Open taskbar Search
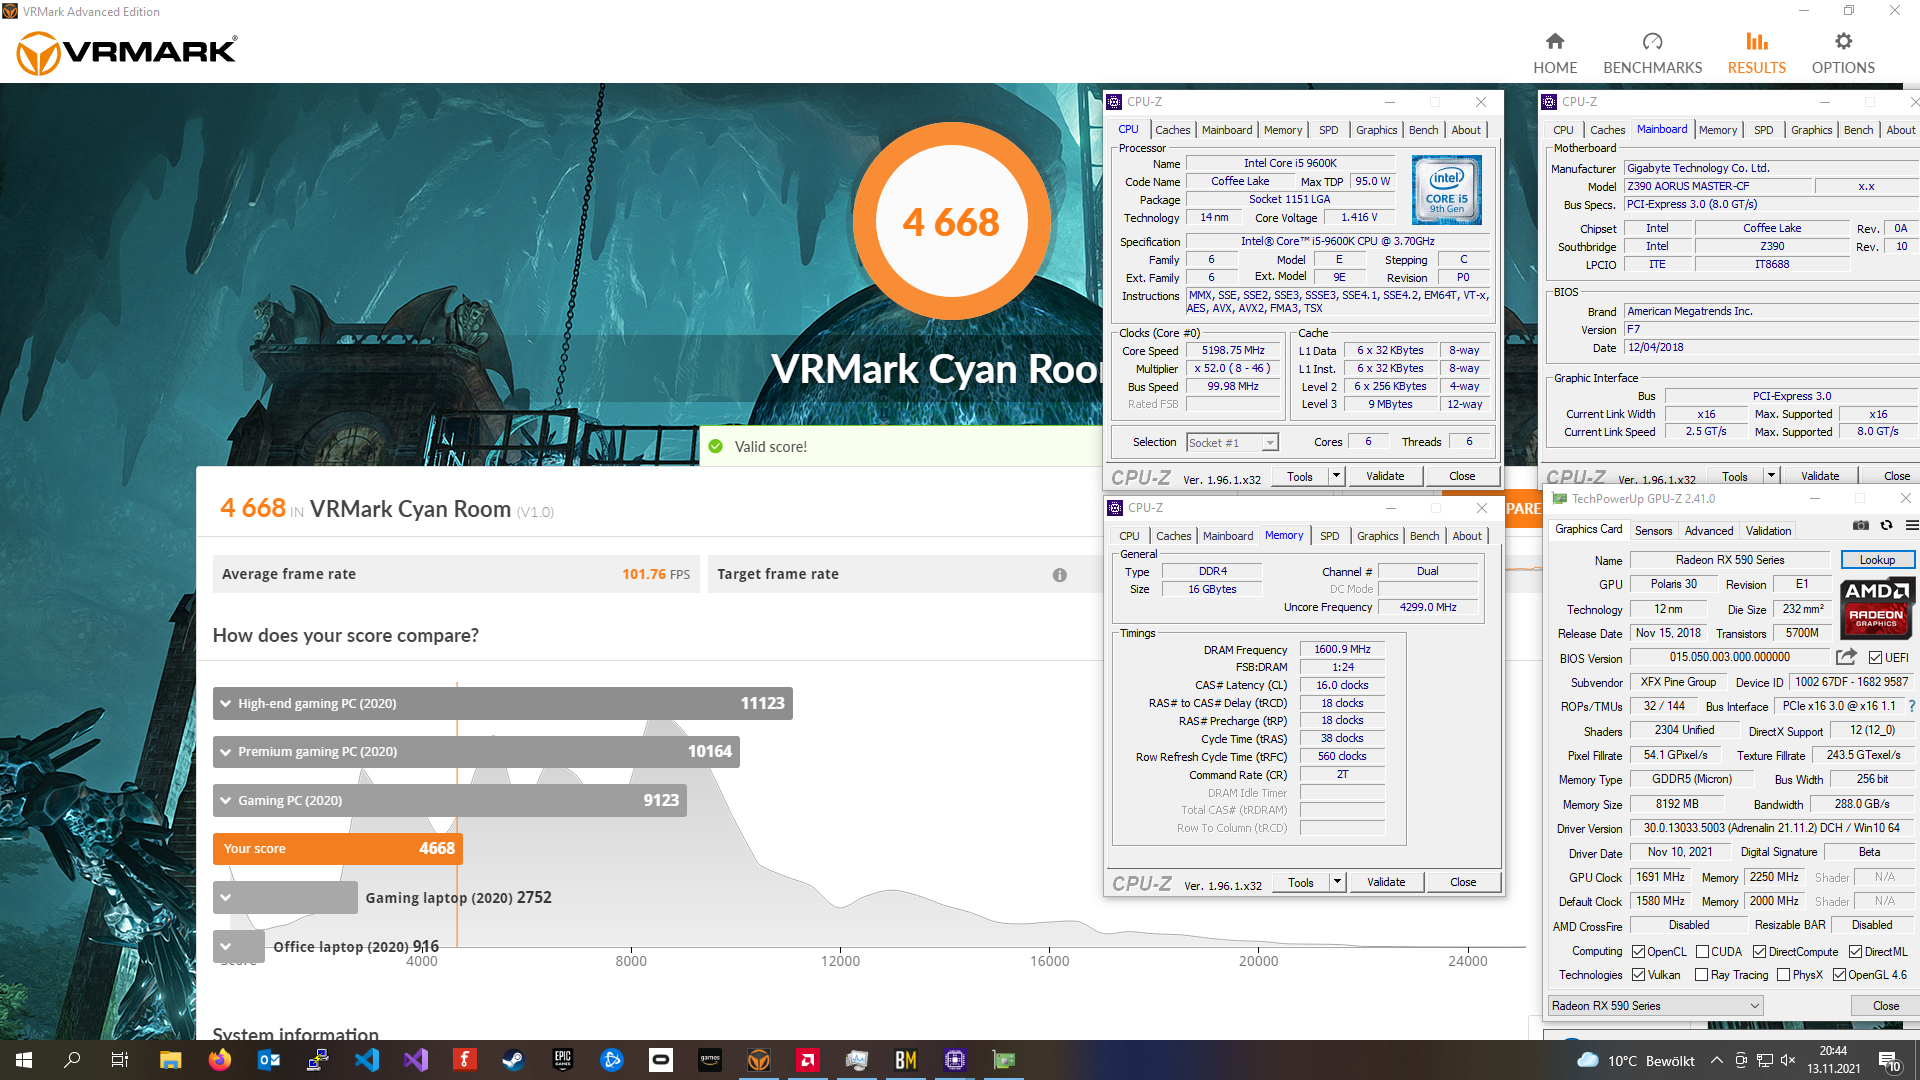This screenshot has width=1920, height=1080. [72, 1060]
